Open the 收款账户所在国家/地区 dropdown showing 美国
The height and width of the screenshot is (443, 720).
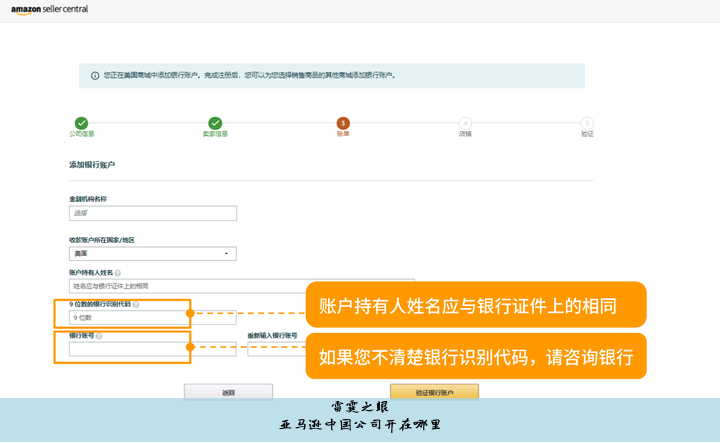pyautogui.click(x=153, y=254)
